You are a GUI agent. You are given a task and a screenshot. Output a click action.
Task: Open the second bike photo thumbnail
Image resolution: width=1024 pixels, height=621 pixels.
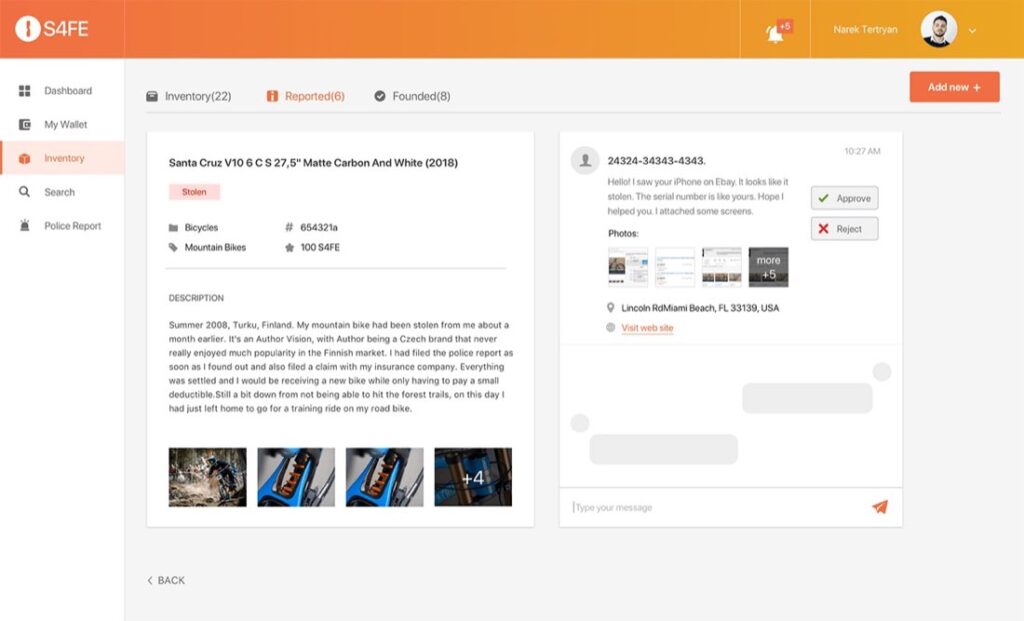click(296, 477)
